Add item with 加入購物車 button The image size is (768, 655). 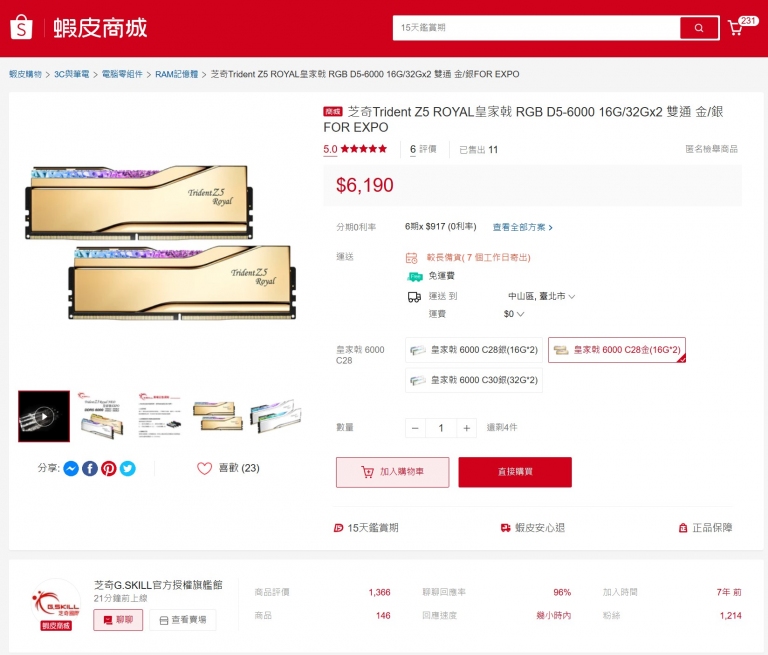coord(392,472)
